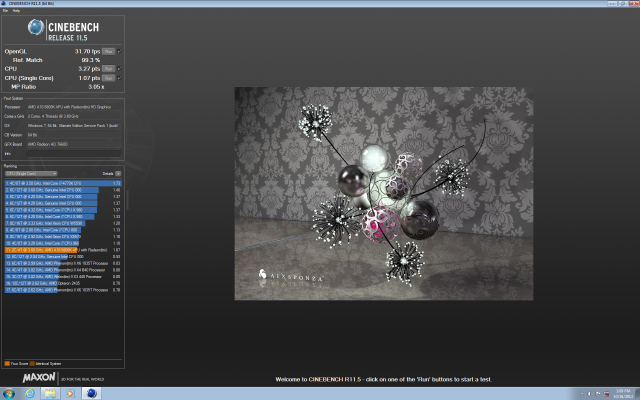Select rank 12 Genuine Intel CPU row
640x400 pixels.
pyautogui.click(x=63, y=257)
